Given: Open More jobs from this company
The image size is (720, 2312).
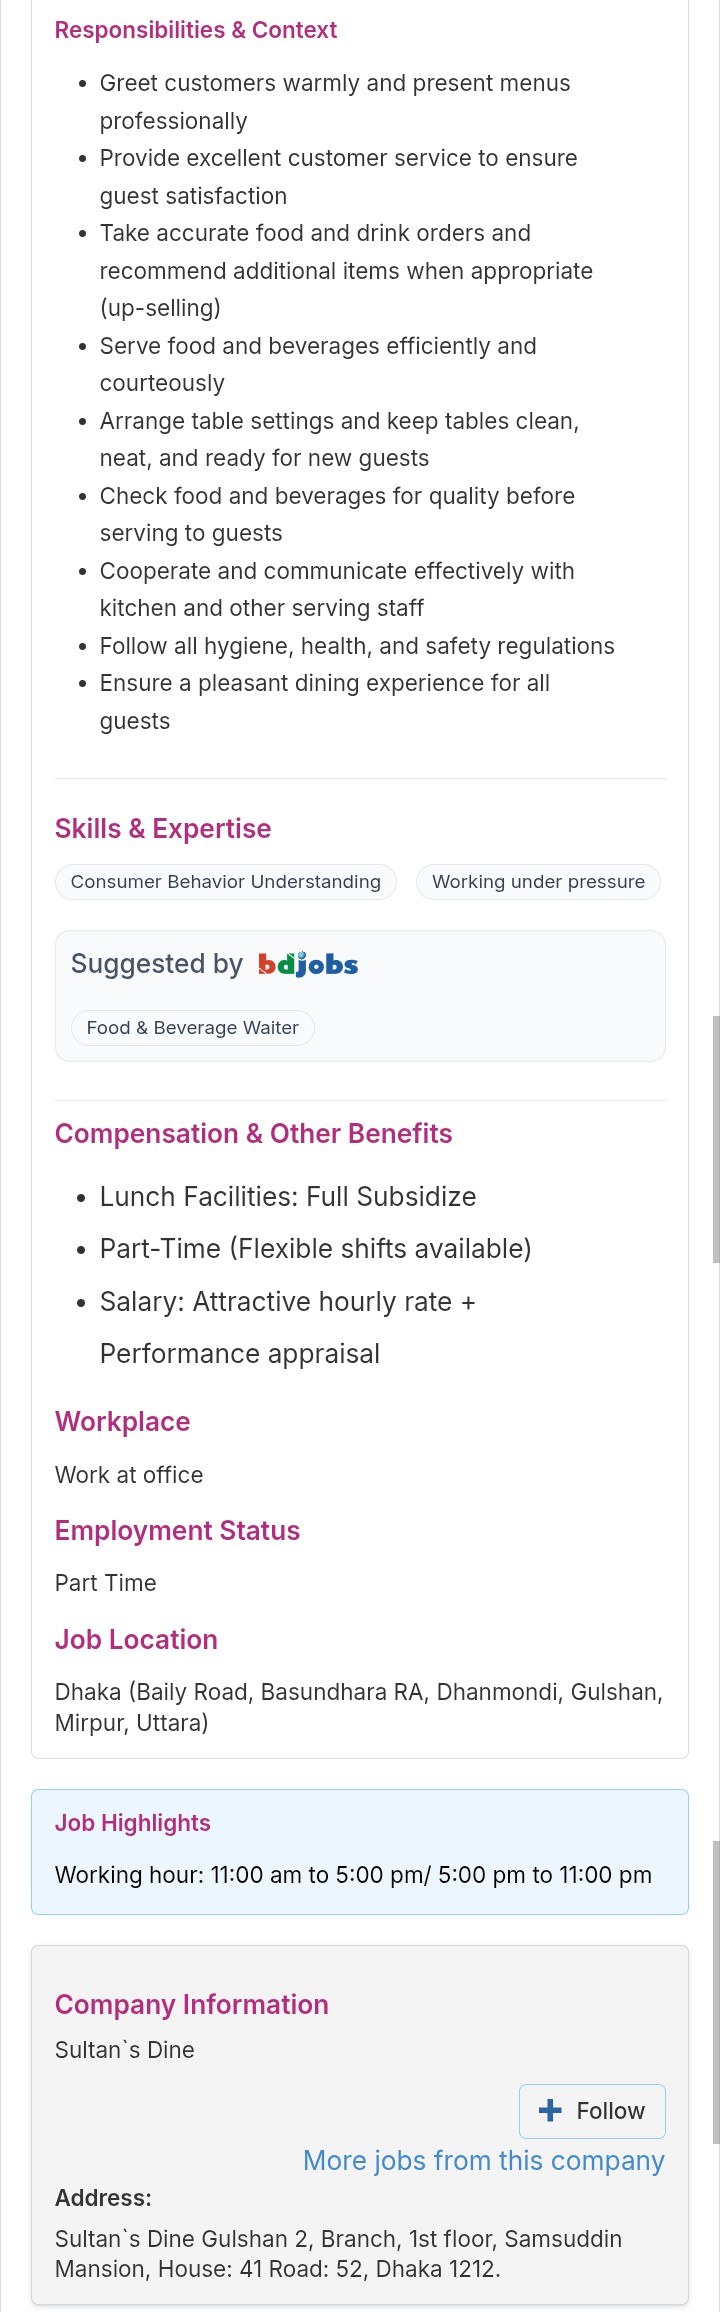Looking at the screenshot, I should 483,2161.
